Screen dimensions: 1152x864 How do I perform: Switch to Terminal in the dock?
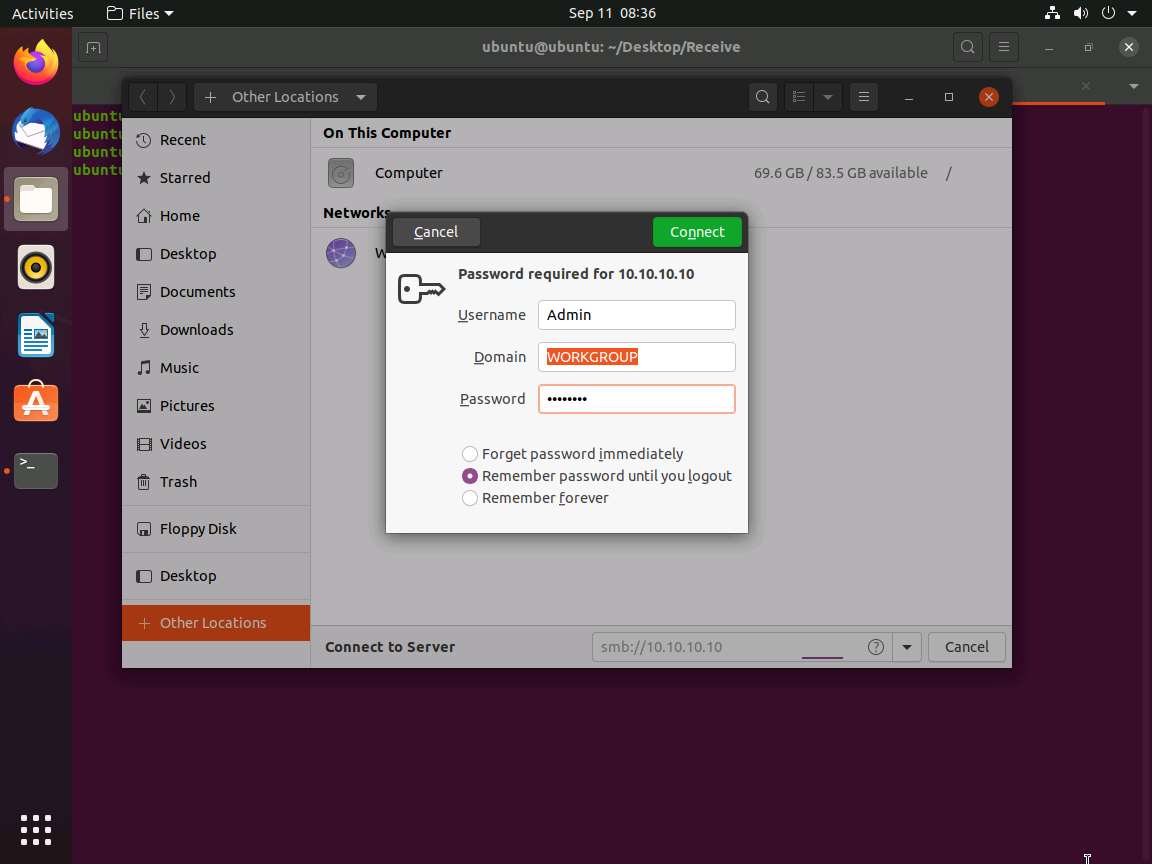pos(35,470)
